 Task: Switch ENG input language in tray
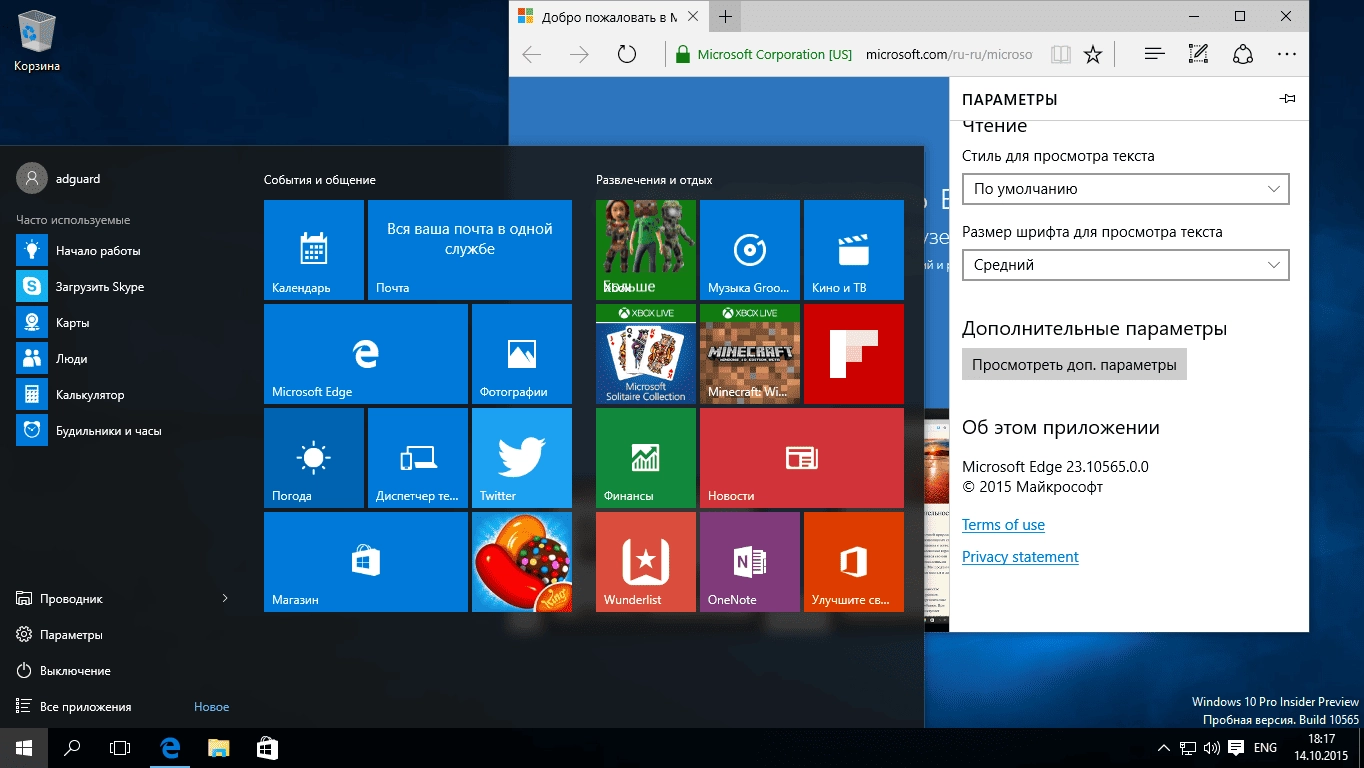[1265, 747]
